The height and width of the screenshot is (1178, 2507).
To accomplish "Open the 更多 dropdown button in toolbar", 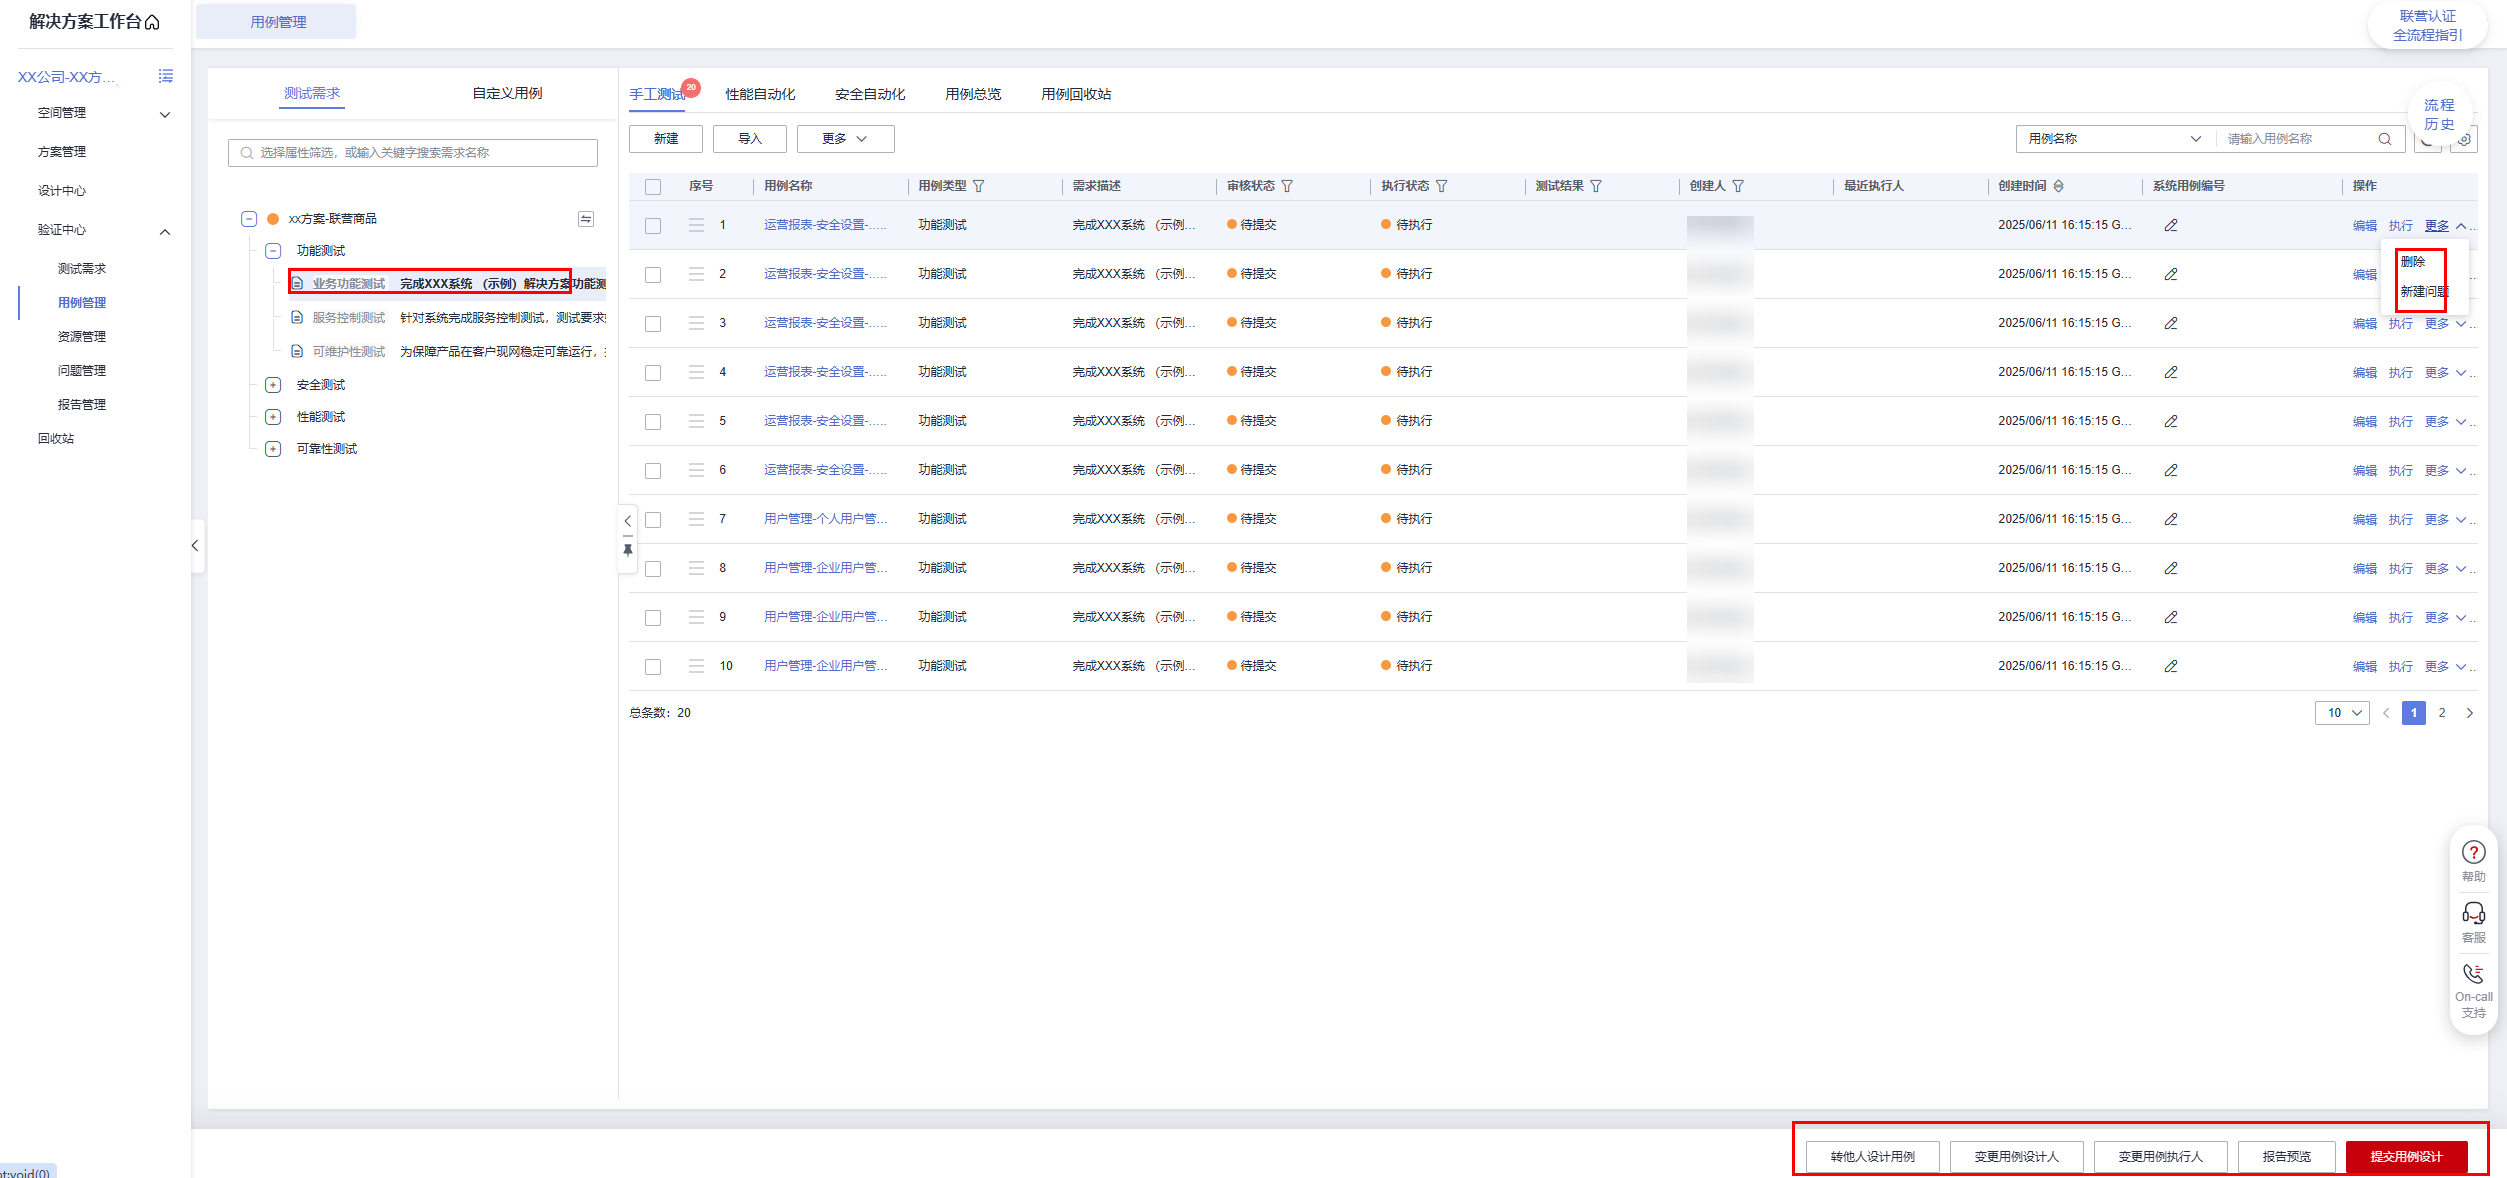I will point(845,139).
